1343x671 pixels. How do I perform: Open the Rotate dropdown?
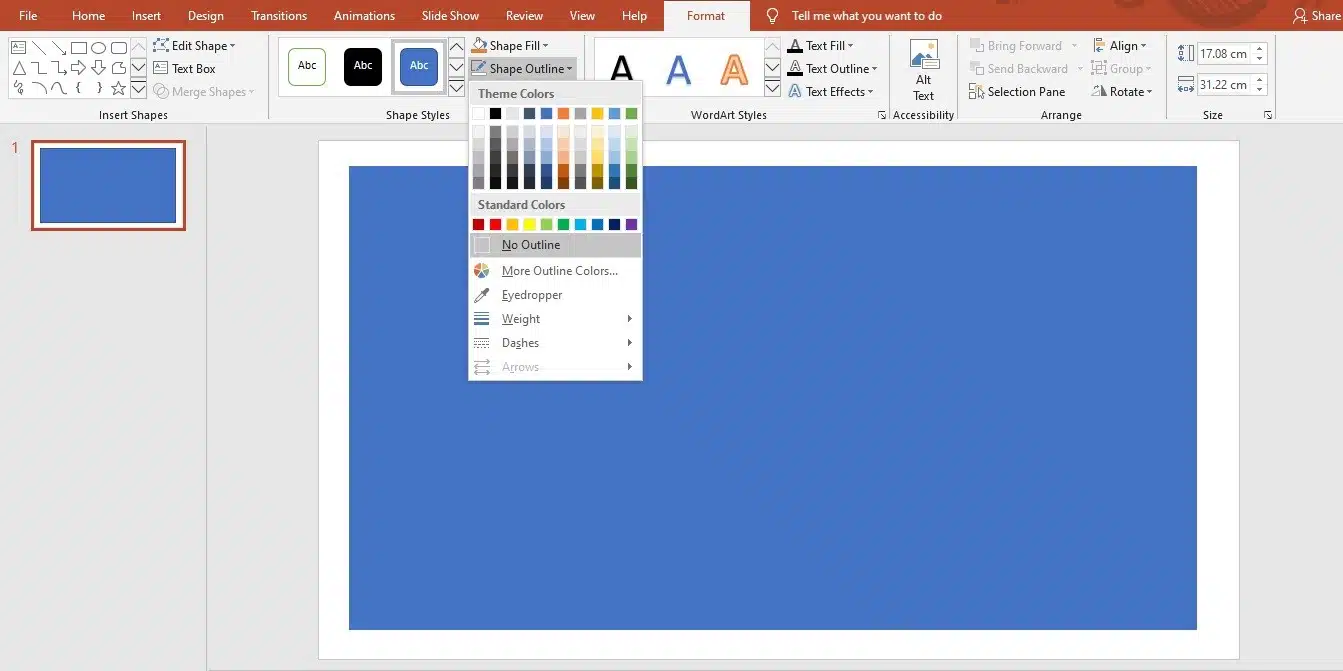1123,91
